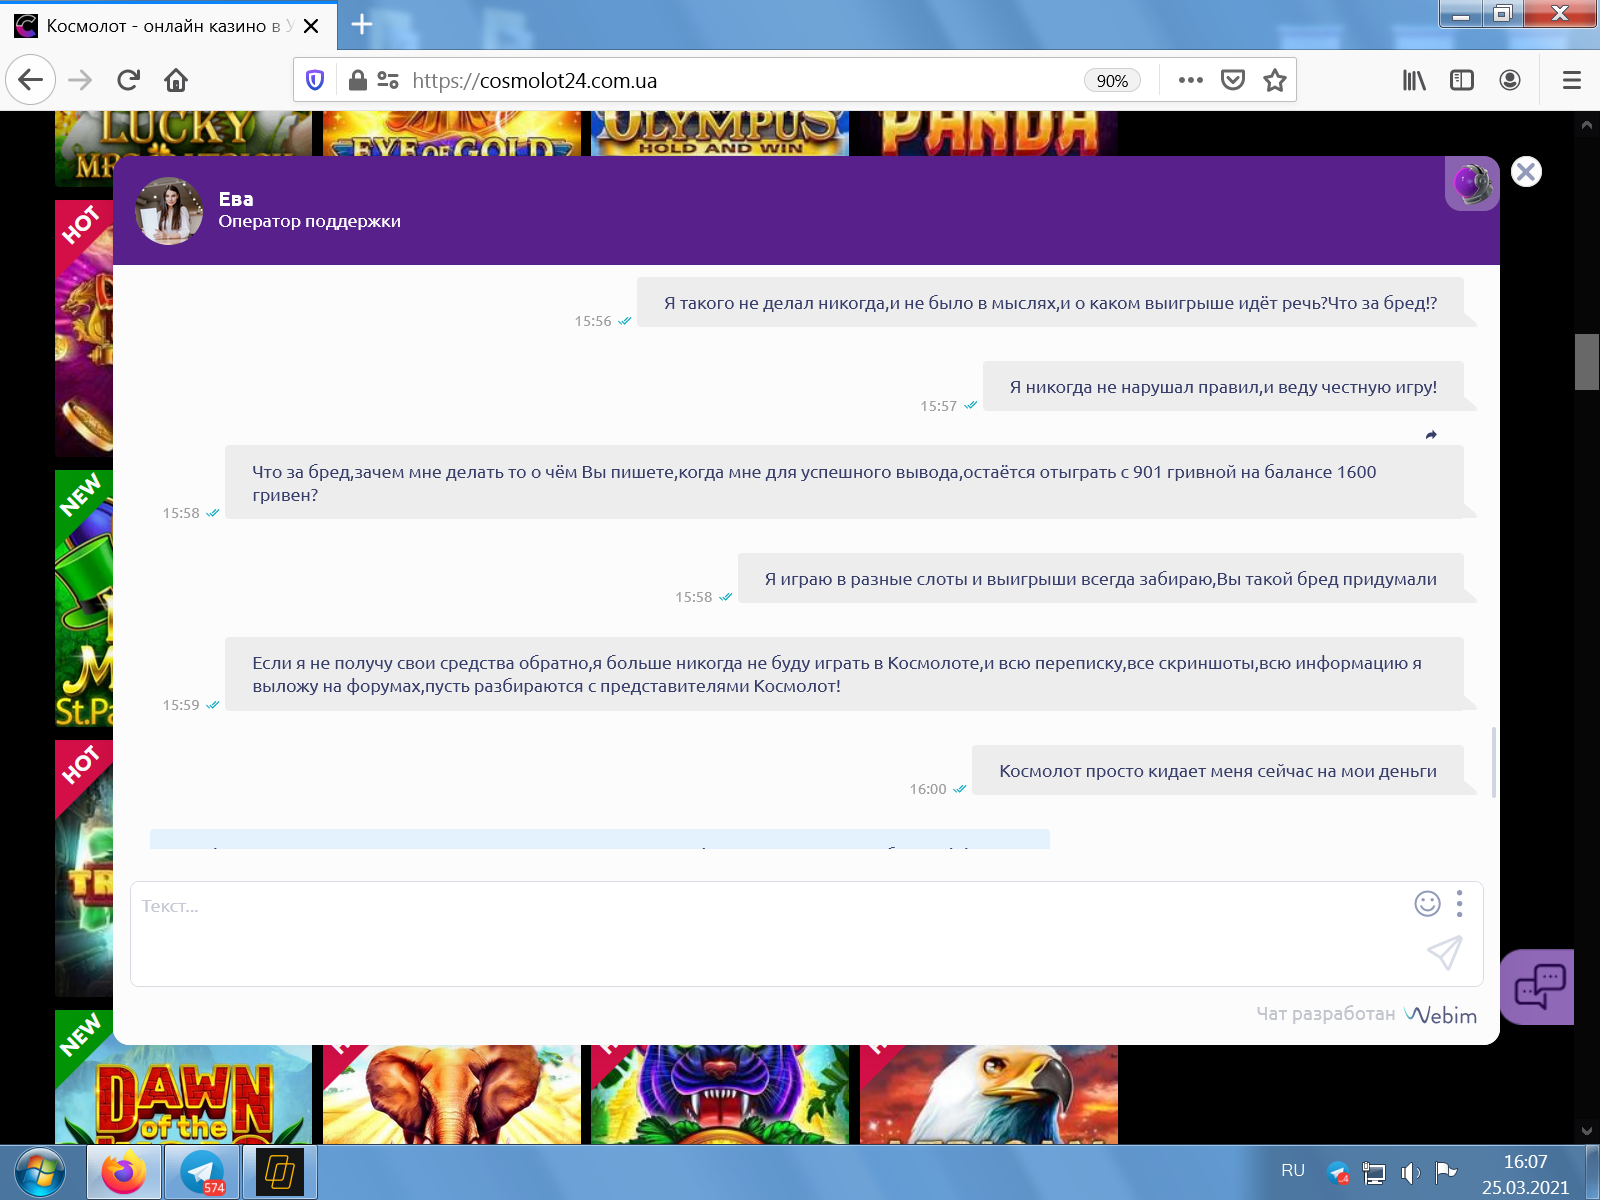Open the network status tray icon
This screenshot has height=1200, width=1600.
tap(1374, 1173)
